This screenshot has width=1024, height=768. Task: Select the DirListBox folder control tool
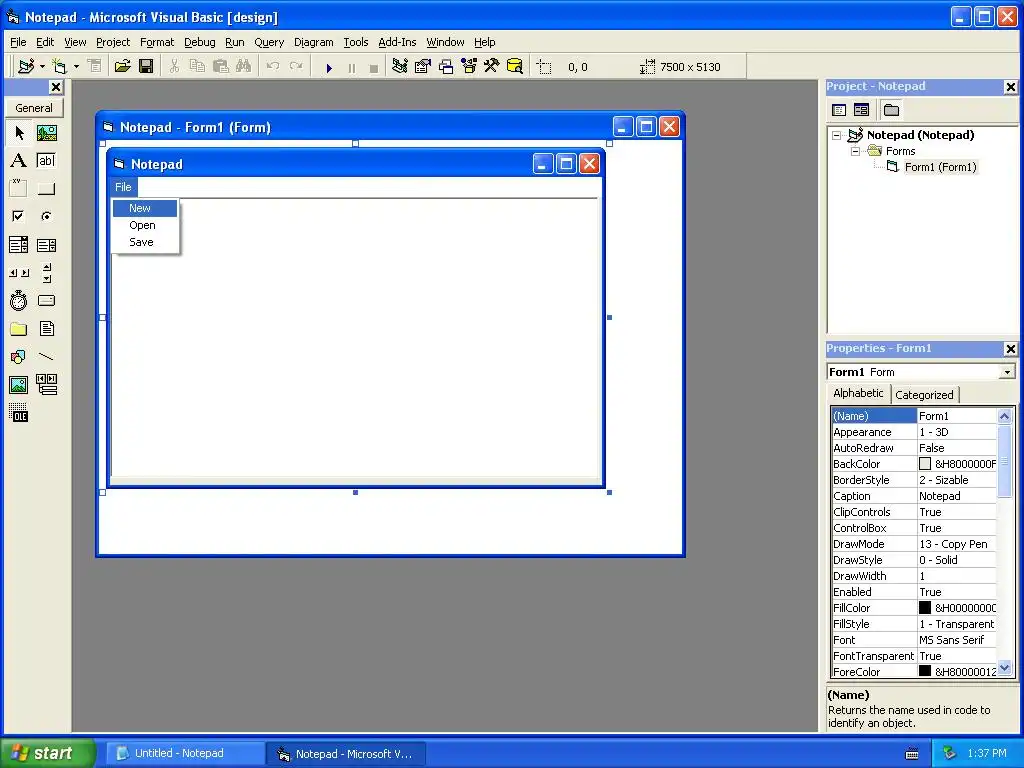point(19,328)
